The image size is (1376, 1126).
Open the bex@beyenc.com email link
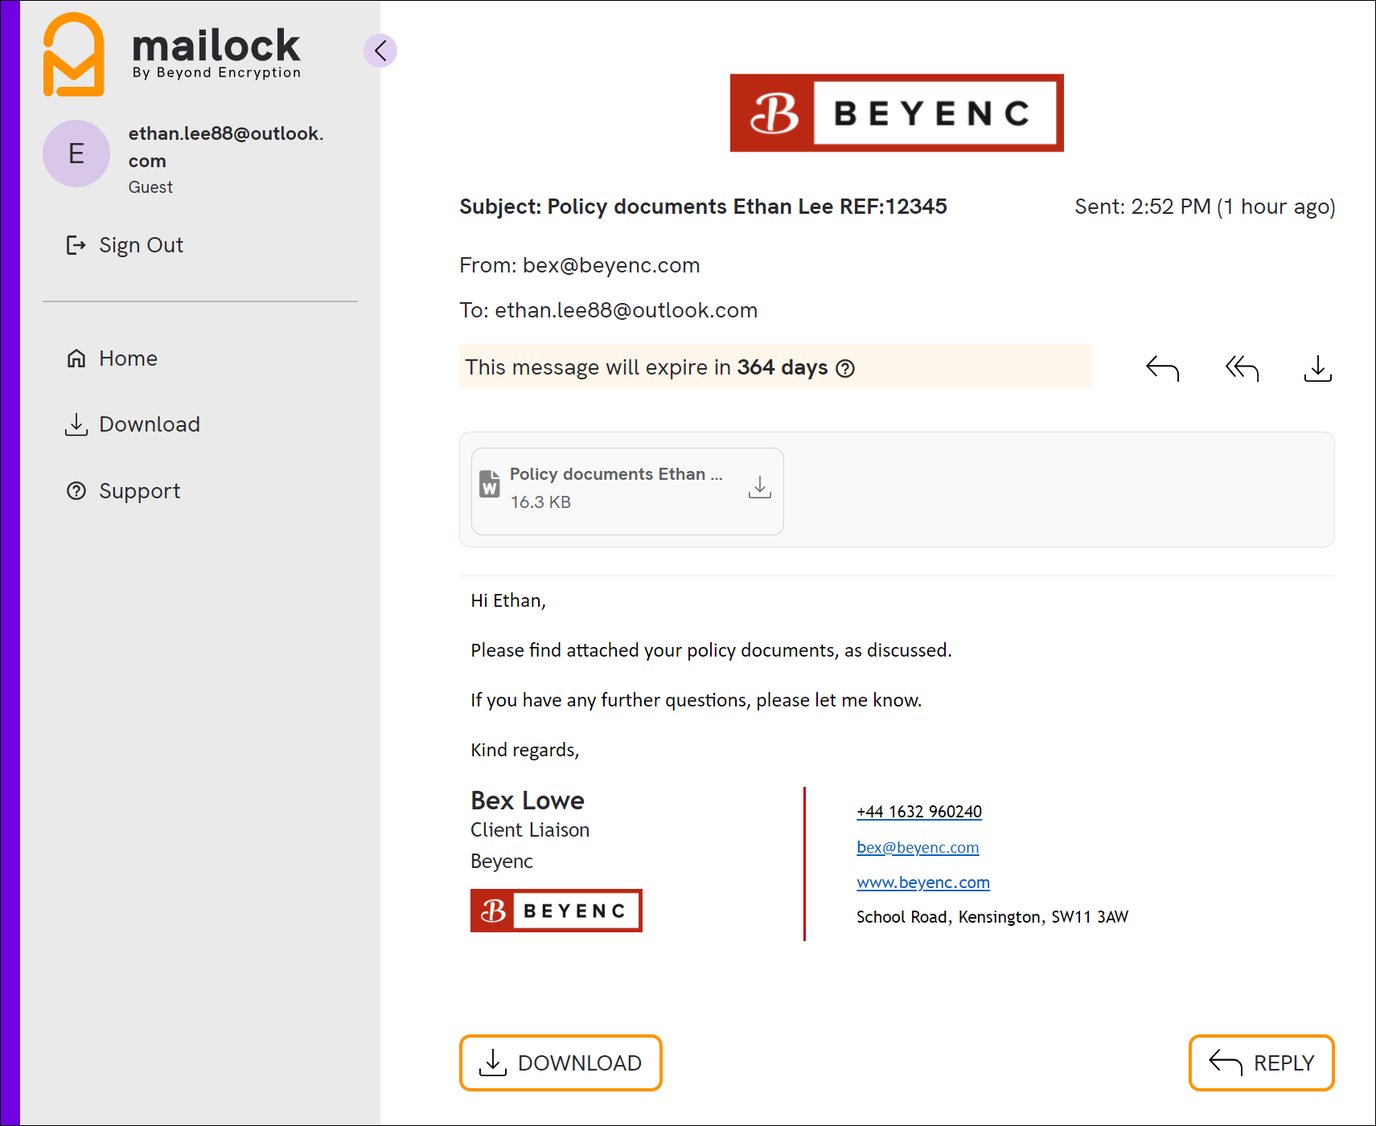[x=917, y=847]
